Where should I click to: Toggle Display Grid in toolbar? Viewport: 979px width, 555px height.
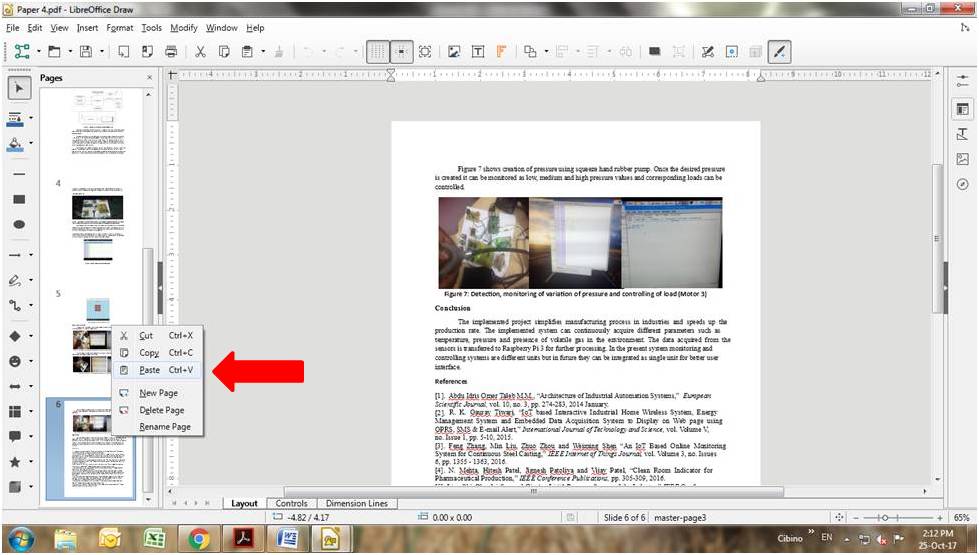click(378, 52)
